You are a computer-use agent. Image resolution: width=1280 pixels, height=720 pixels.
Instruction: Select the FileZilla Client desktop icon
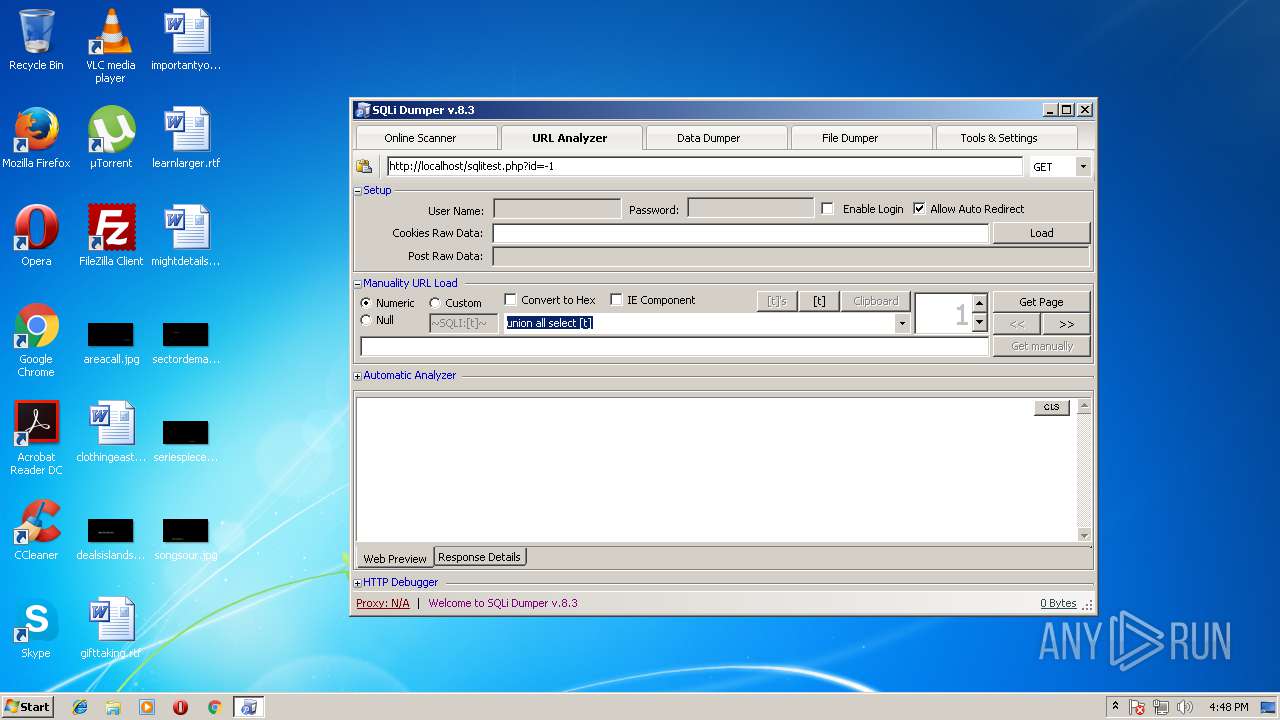coord(111,236)
